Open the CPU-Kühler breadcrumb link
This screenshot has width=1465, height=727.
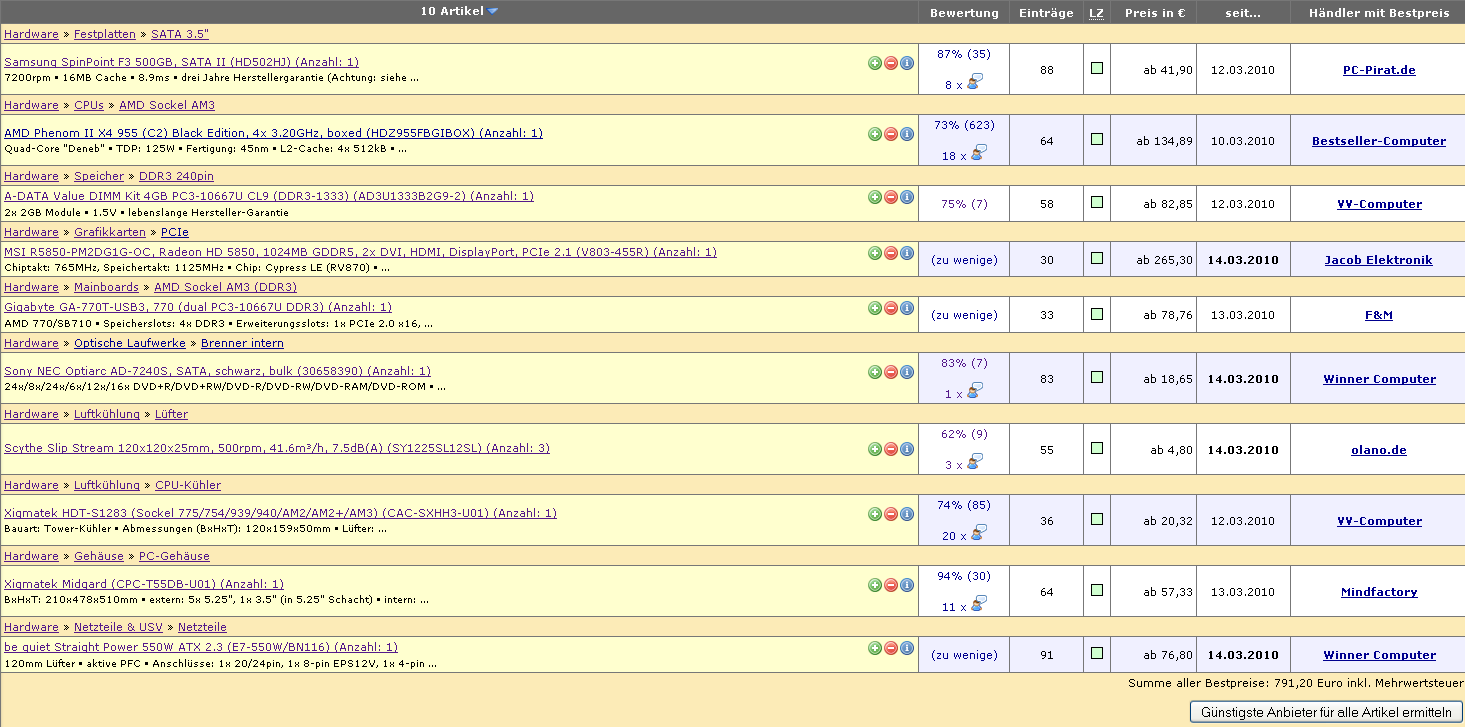[x=188, y=485]
